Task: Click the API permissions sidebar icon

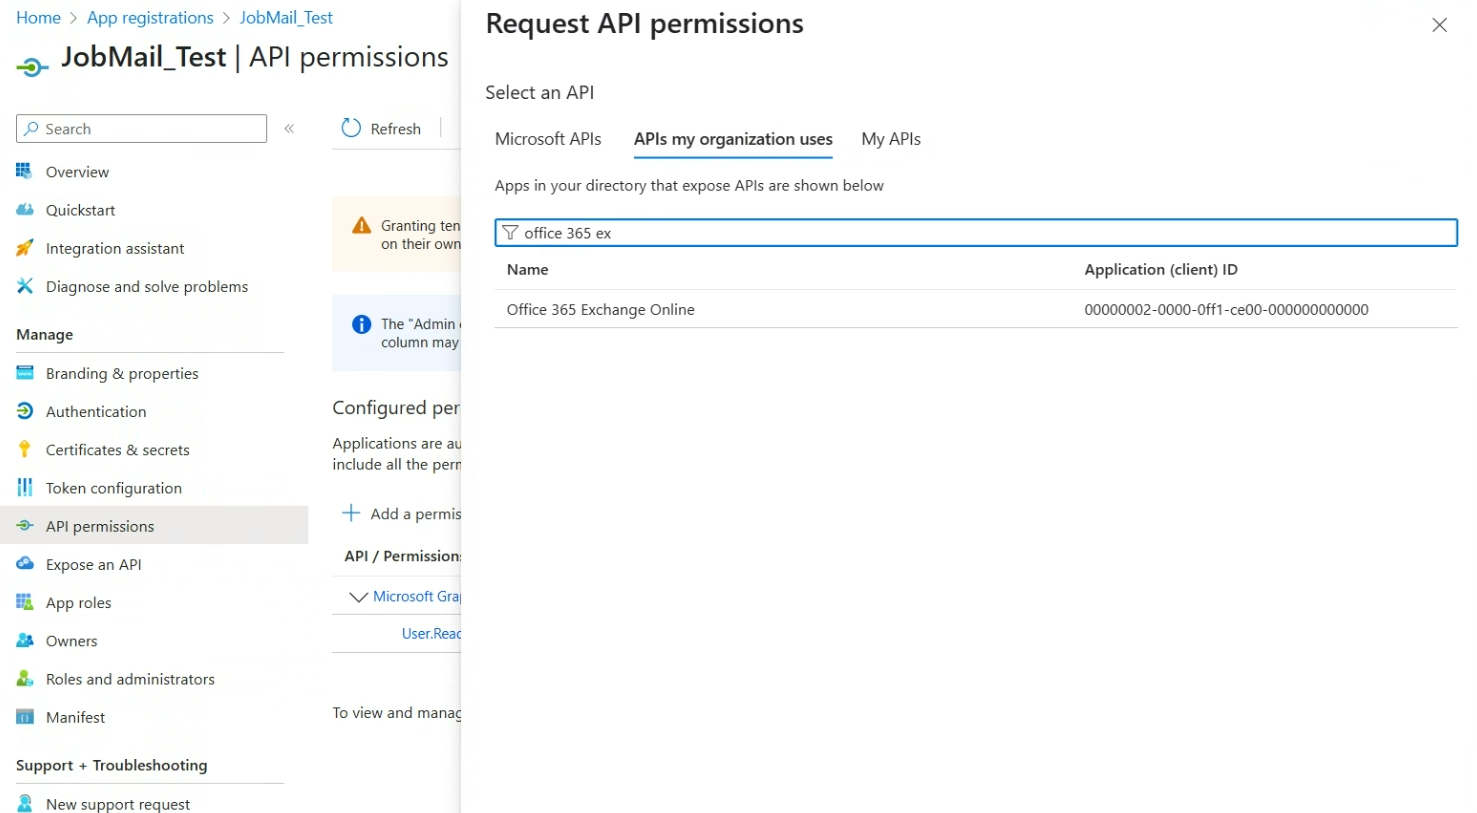Action: click(x=25, y=525)
